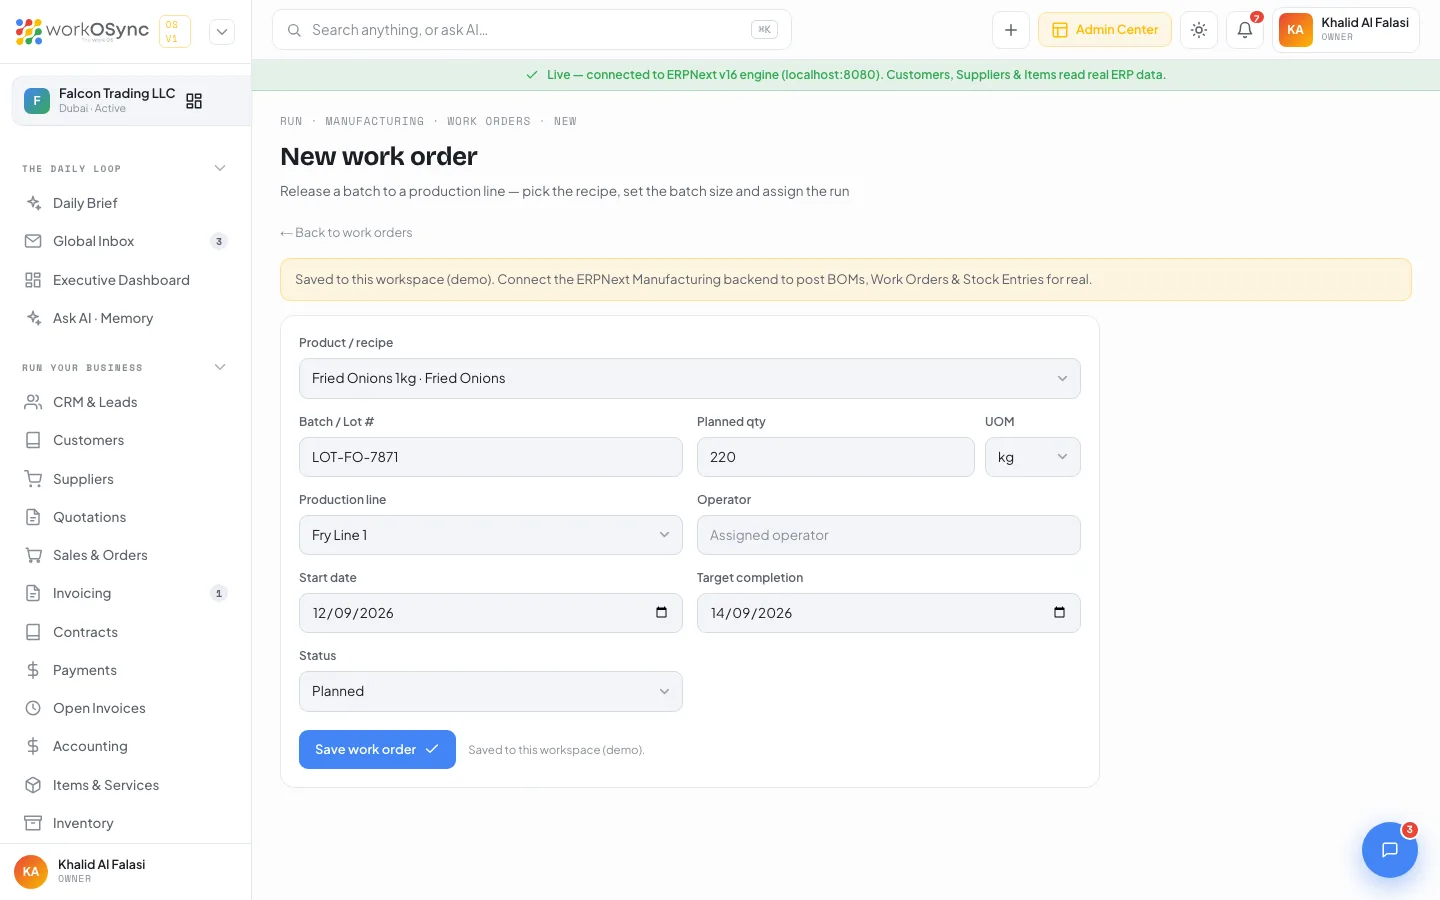Screen dimensions: 1440x900
Task: Open the notifications bell
Action: point(1245,30)
